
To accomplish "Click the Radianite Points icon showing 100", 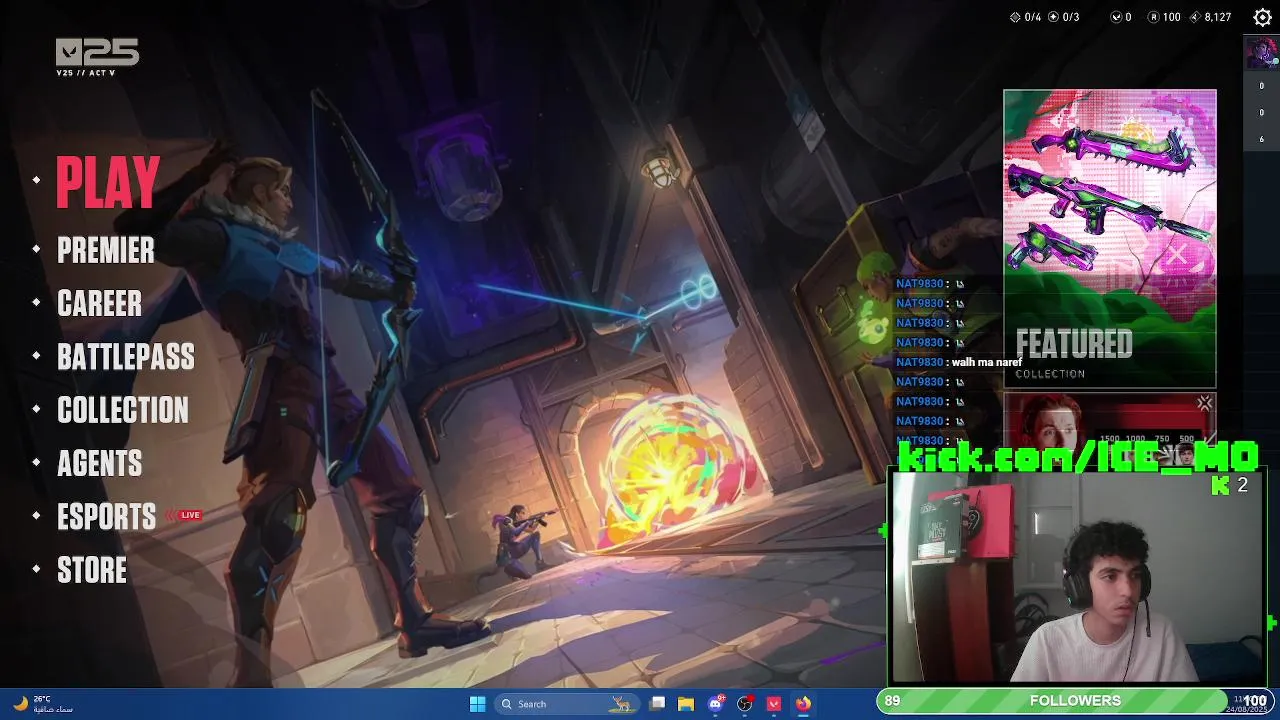I will point(1153,17).
